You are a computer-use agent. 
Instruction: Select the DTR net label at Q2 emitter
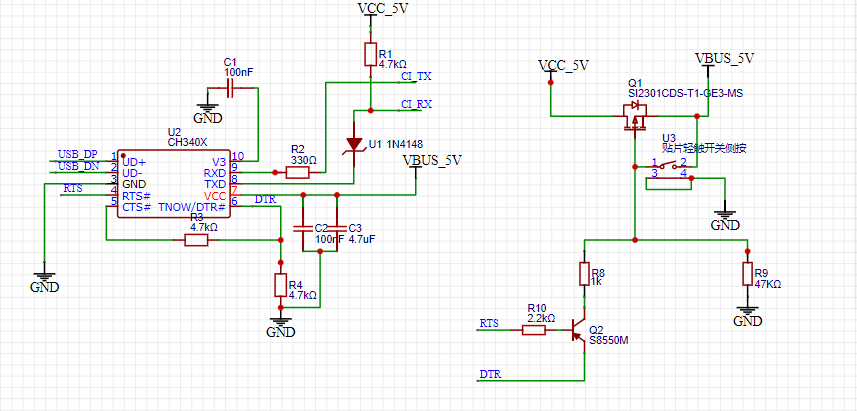click(490, 374)
